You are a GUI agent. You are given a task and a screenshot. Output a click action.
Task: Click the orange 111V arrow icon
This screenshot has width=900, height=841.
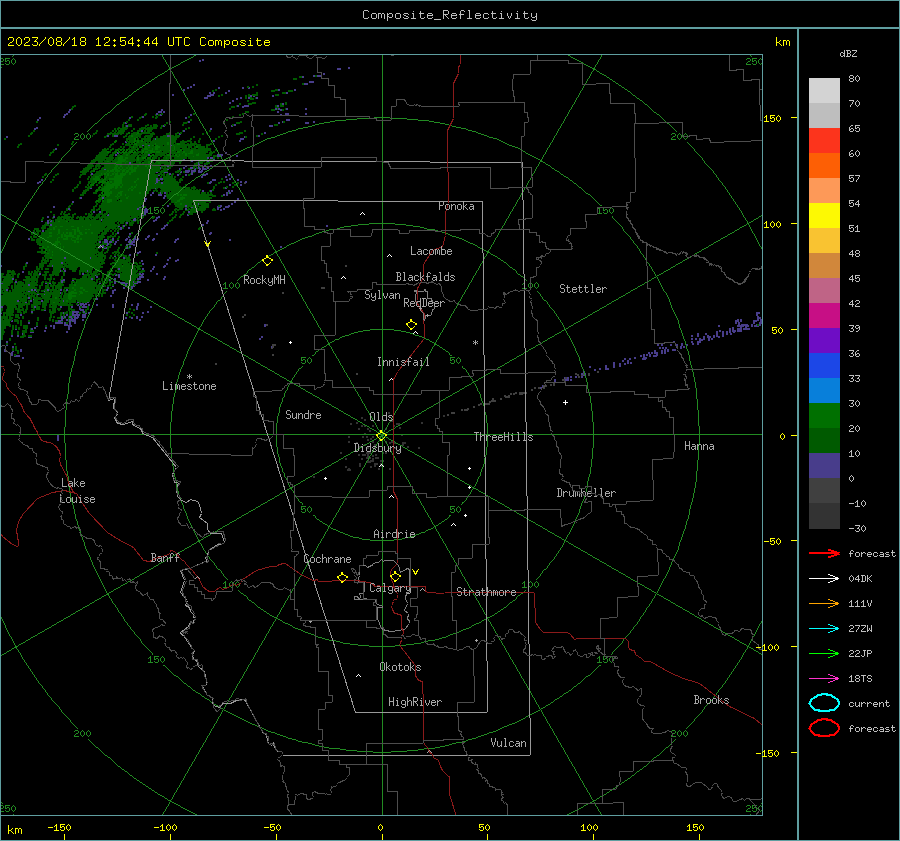824,603
